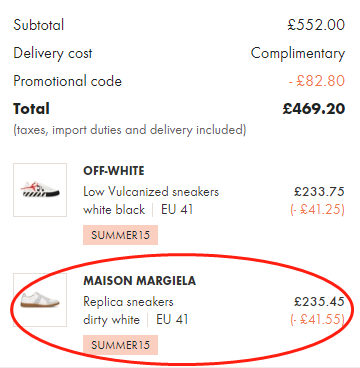Screen dimensions: 360x368
Task: Click the promotional discount amount £82.80
Action: pyautogui.click(x=316, y=81)
